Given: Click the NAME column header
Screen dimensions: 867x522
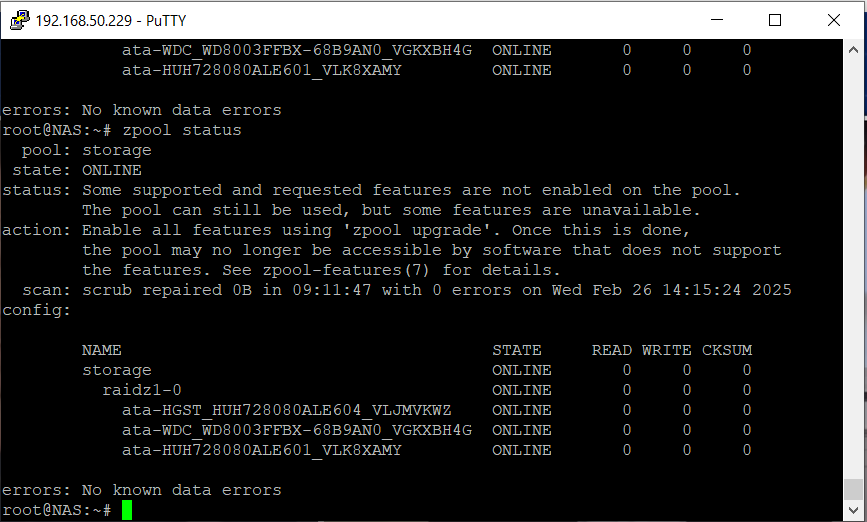Looking at the screenshot, I should pos(101,350).
